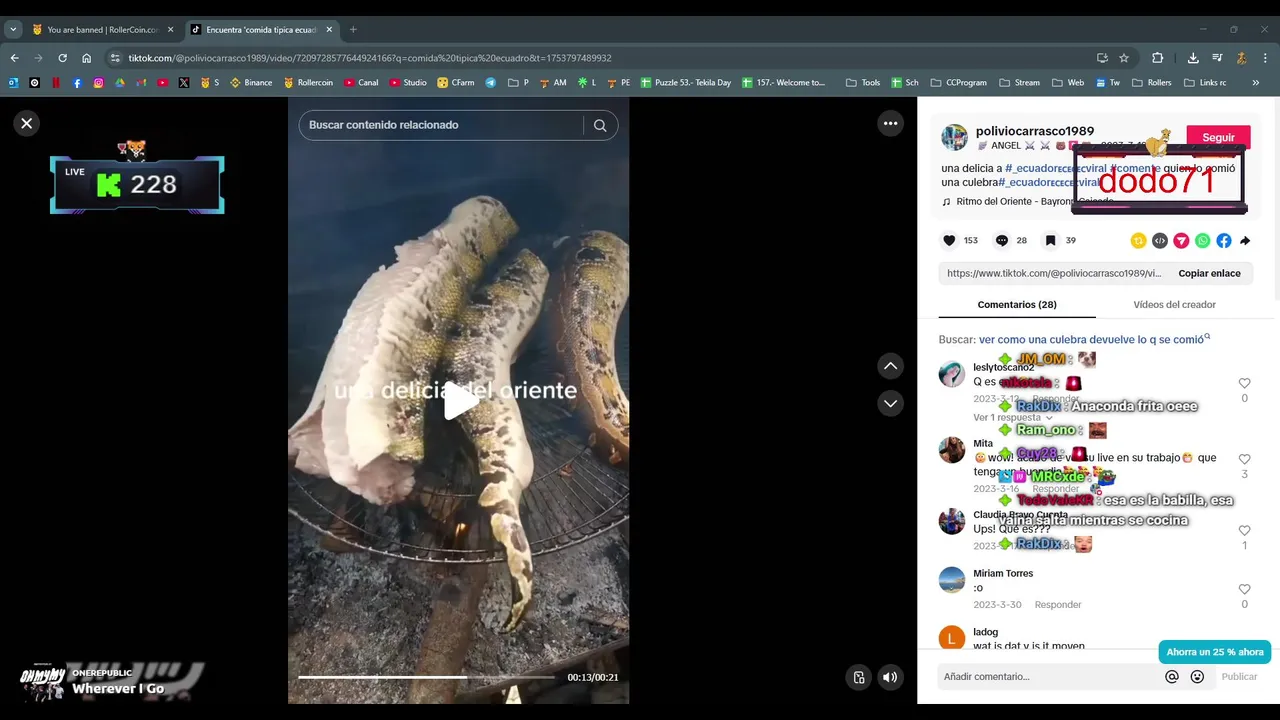The height and width of the screenshot is (720, 1280).
Task: Switch to Vídeos del creador tab
Action: pyautogui.click(x=1174, y=304)
